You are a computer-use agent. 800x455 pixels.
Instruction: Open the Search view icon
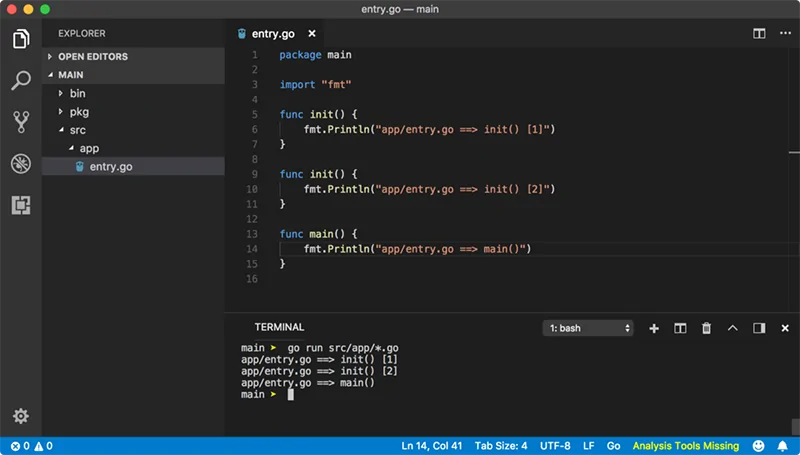click(20, 81)
